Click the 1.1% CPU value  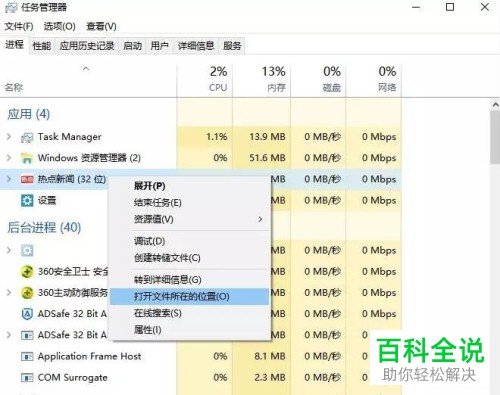(x=217, y=137)
